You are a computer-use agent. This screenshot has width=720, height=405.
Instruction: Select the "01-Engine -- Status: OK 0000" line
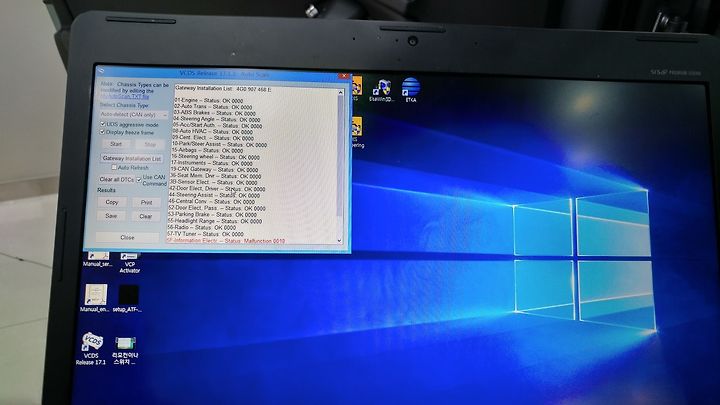click(x=209, y=100)
